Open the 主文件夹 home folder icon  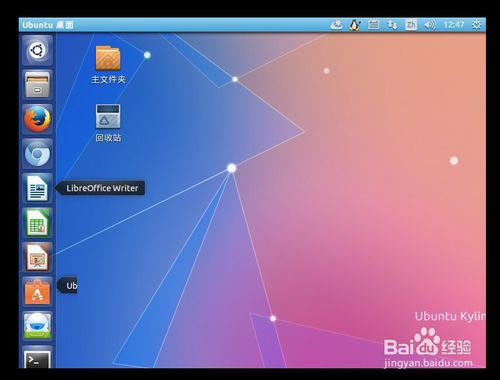pos(108,58)
